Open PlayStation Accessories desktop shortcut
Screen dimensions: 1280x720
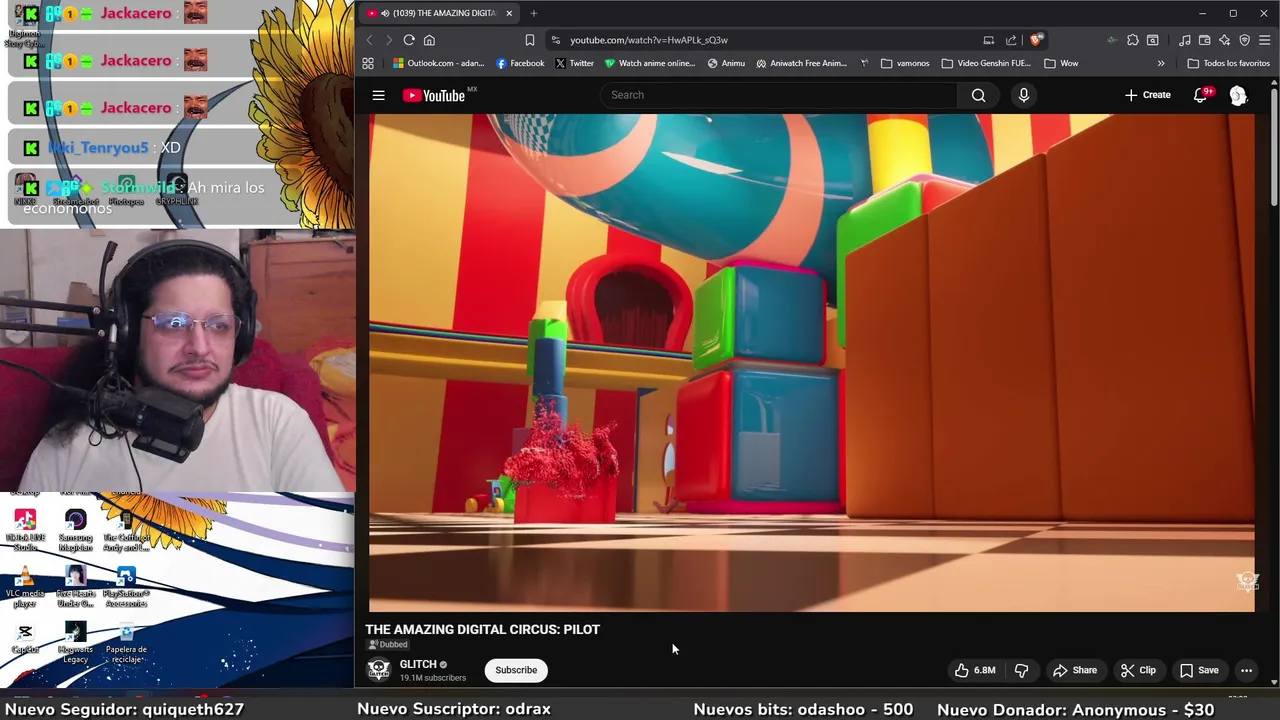tap(126, 588)
